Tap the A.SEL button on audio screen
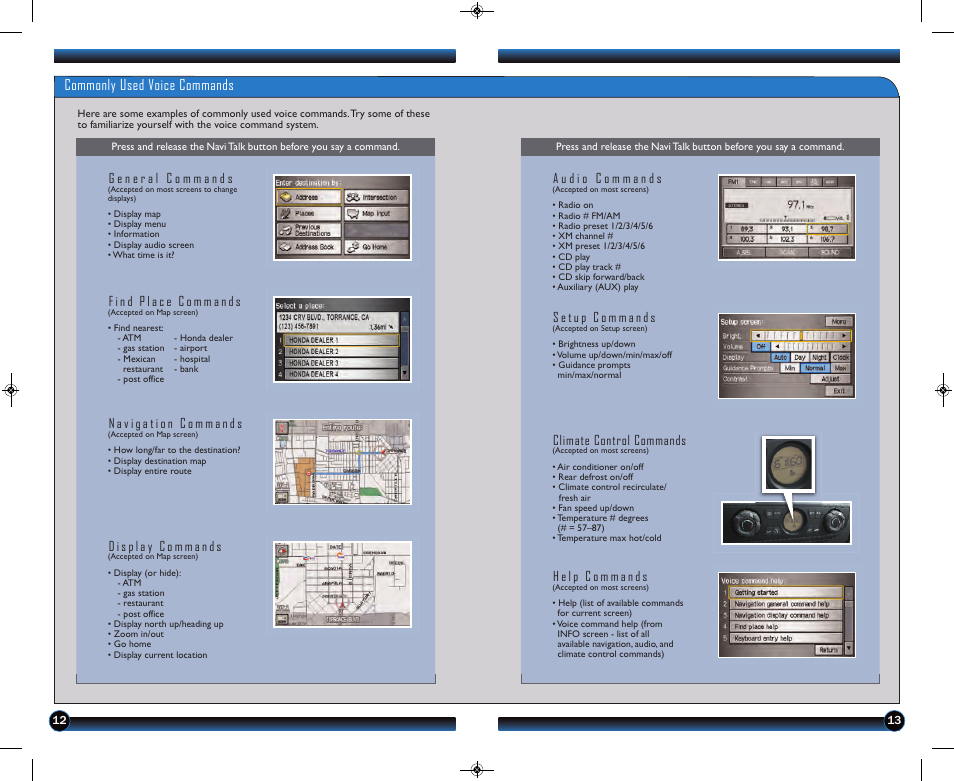The width and height of the screenshot is (954, 781). pyautogui.click(x=743, y=252)
